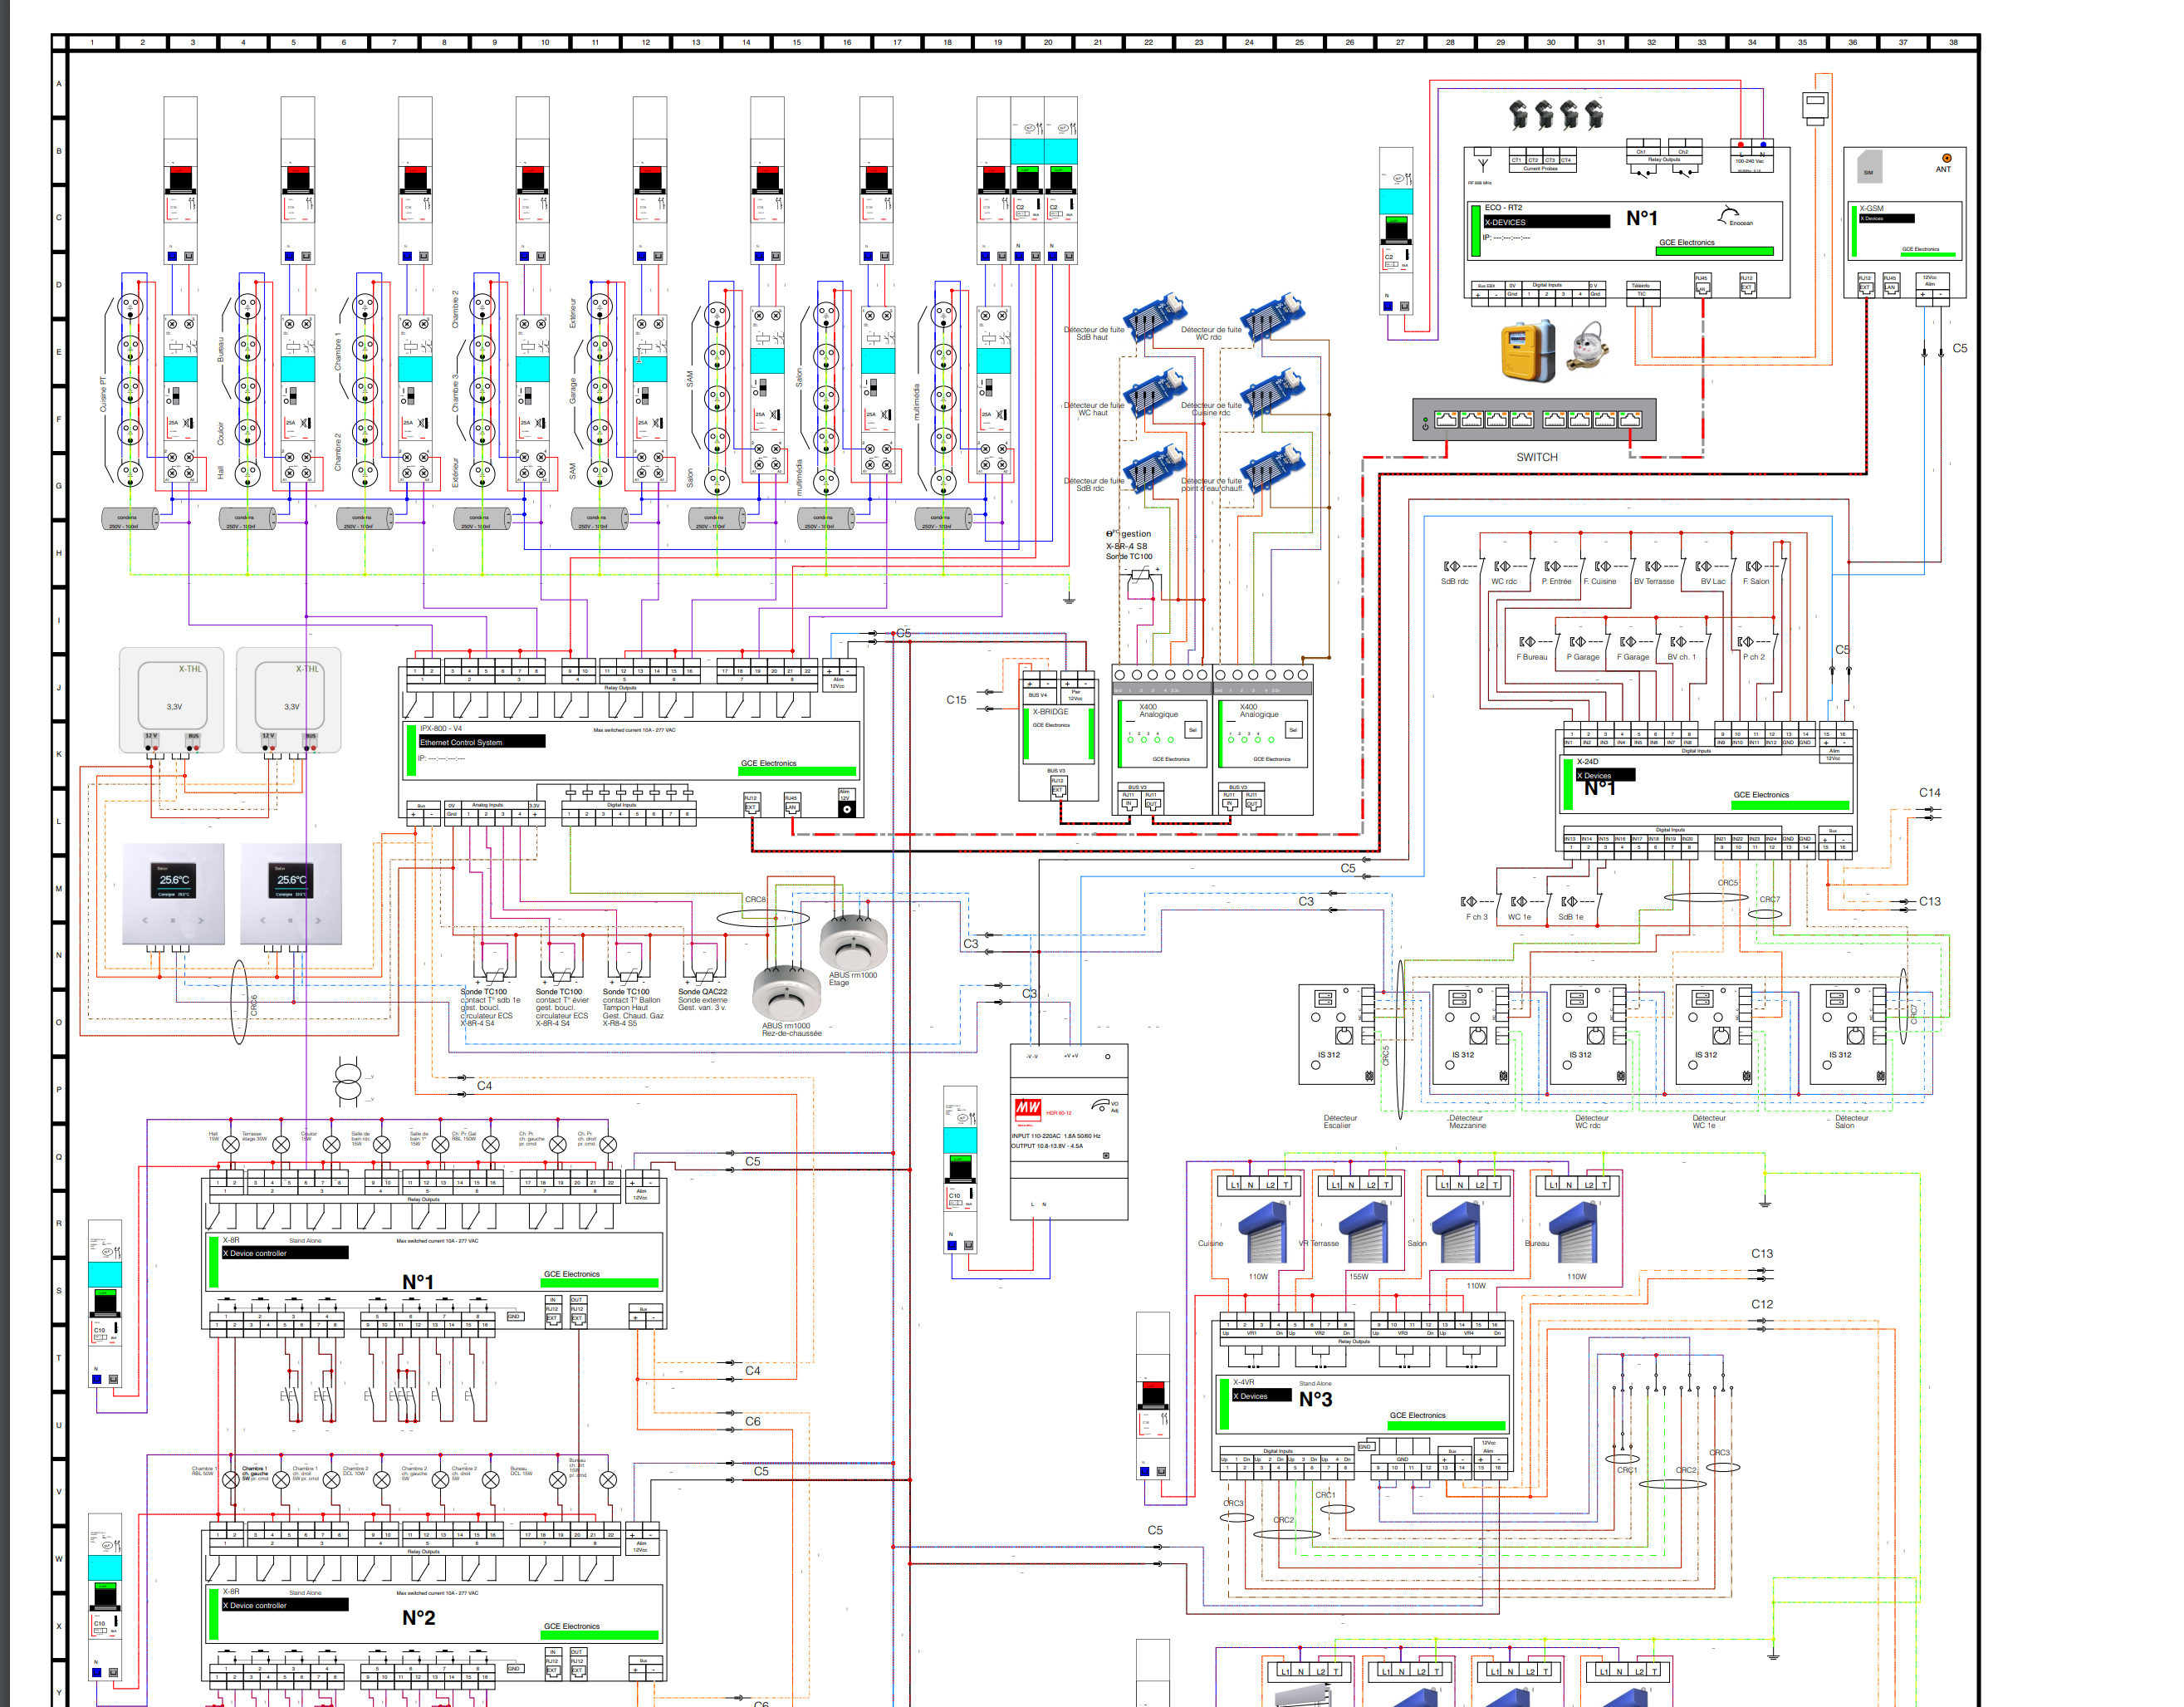Select the left X-THL sensor module

click(172, 699)
